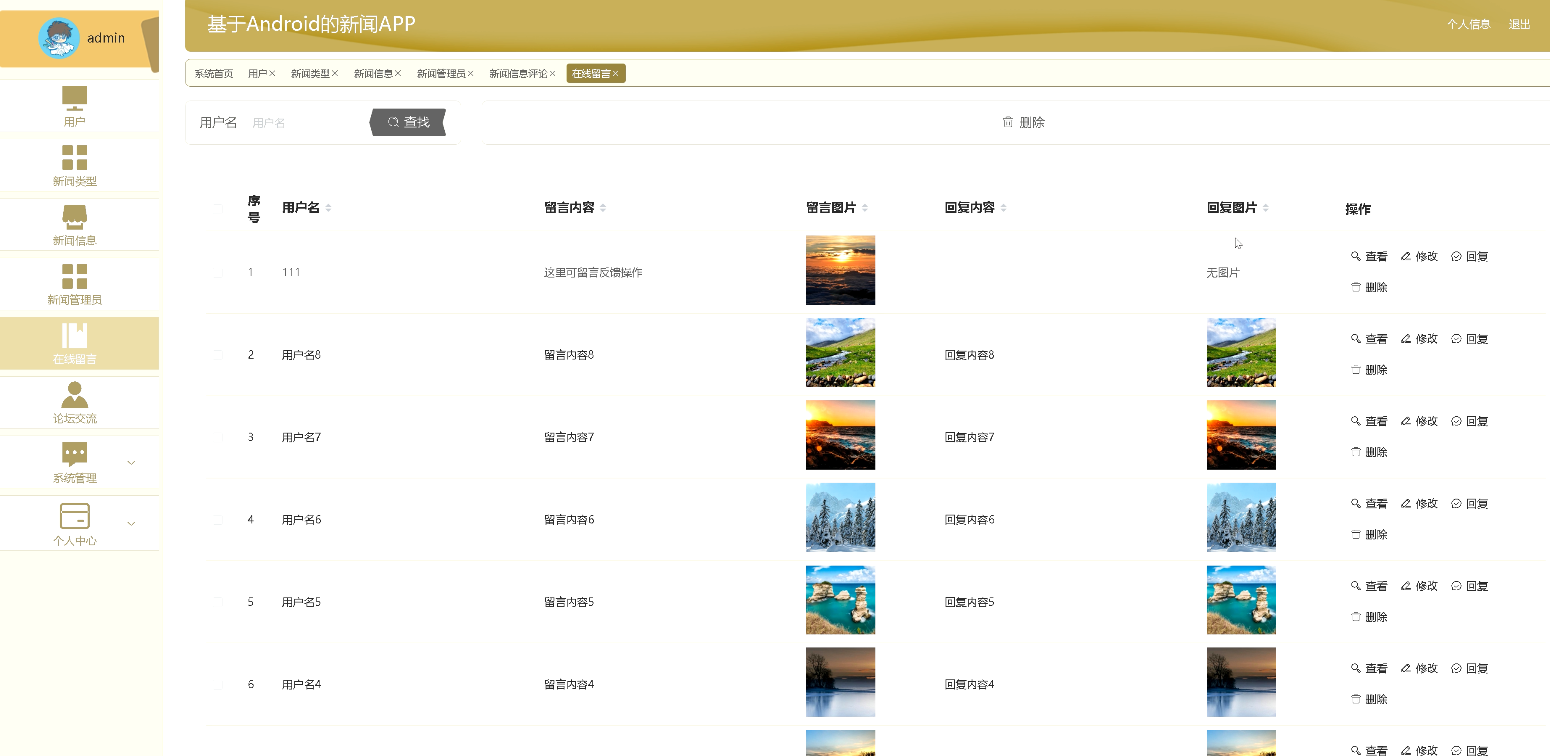The image size is (1550, 756).
Task: Close the 新闻信息评论 tab
Action: [x=552, y=74]
